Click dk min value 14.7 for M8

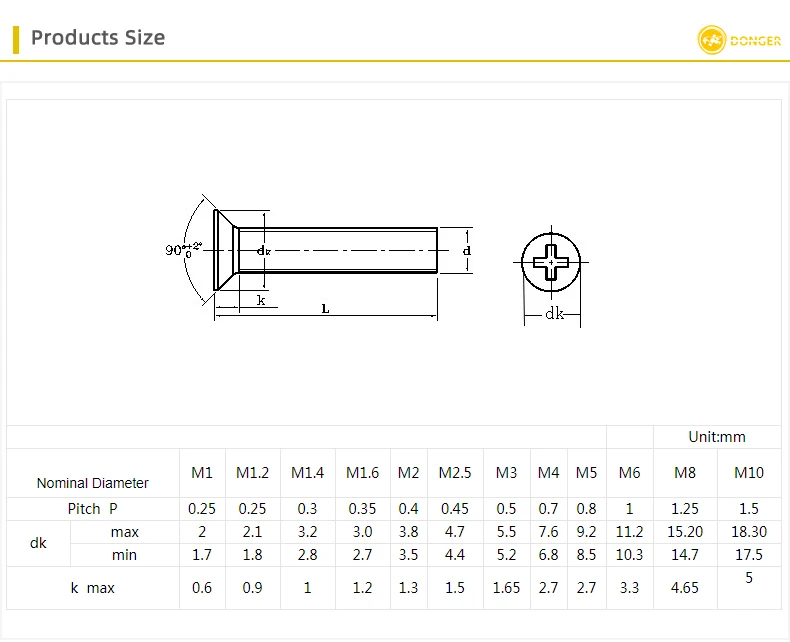pos(685,555)
